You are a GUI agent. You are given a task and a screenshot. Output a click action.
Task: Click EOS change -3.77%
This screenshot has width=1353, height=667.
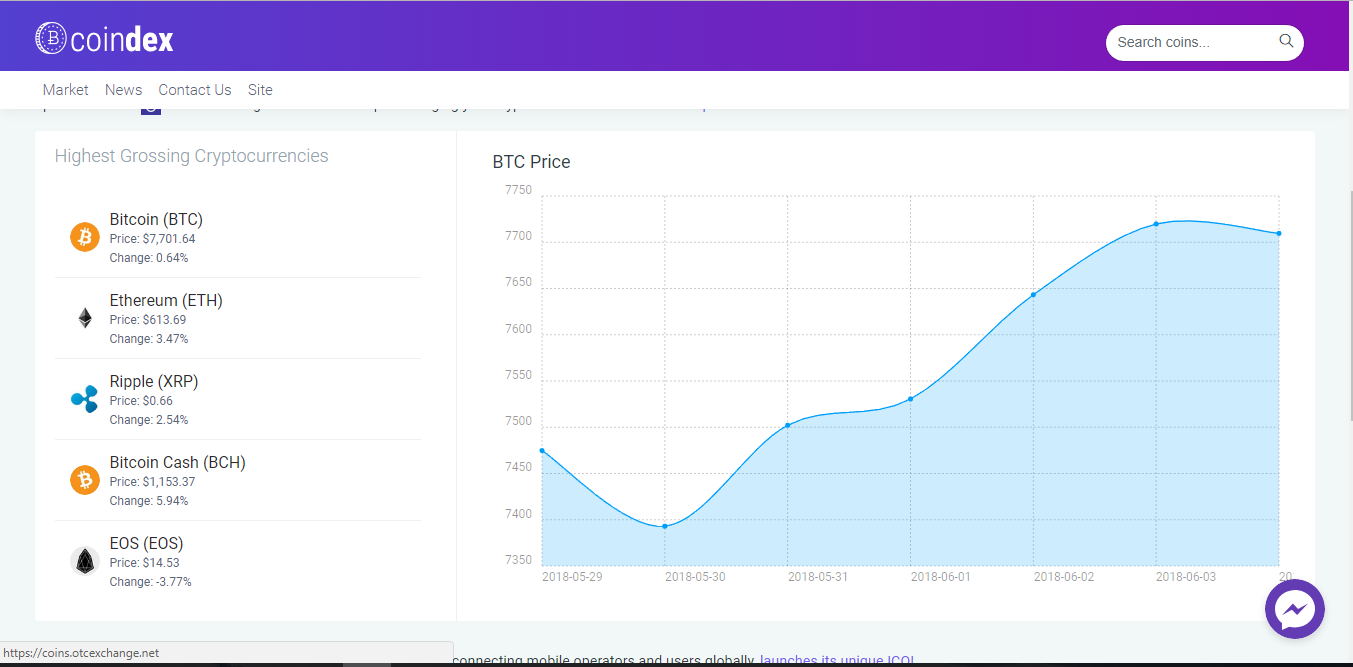click(x=151, y=582)
